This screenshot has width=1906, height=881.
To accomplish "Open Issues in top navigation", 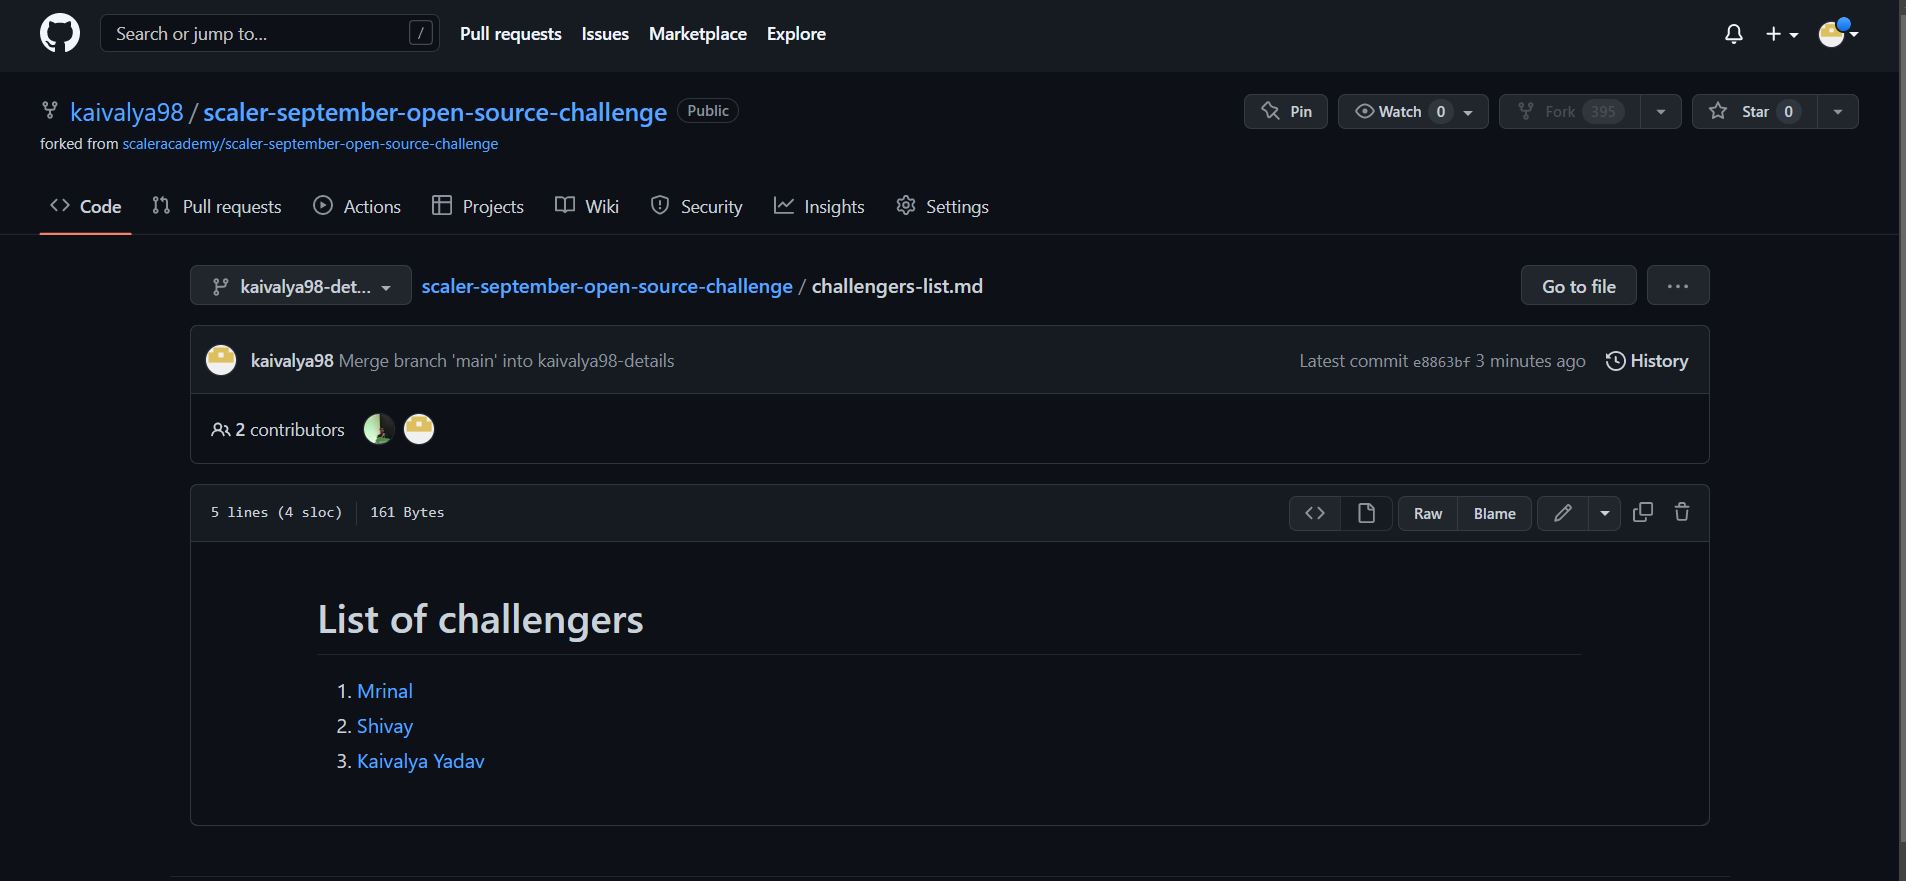I will coord(605,33).
